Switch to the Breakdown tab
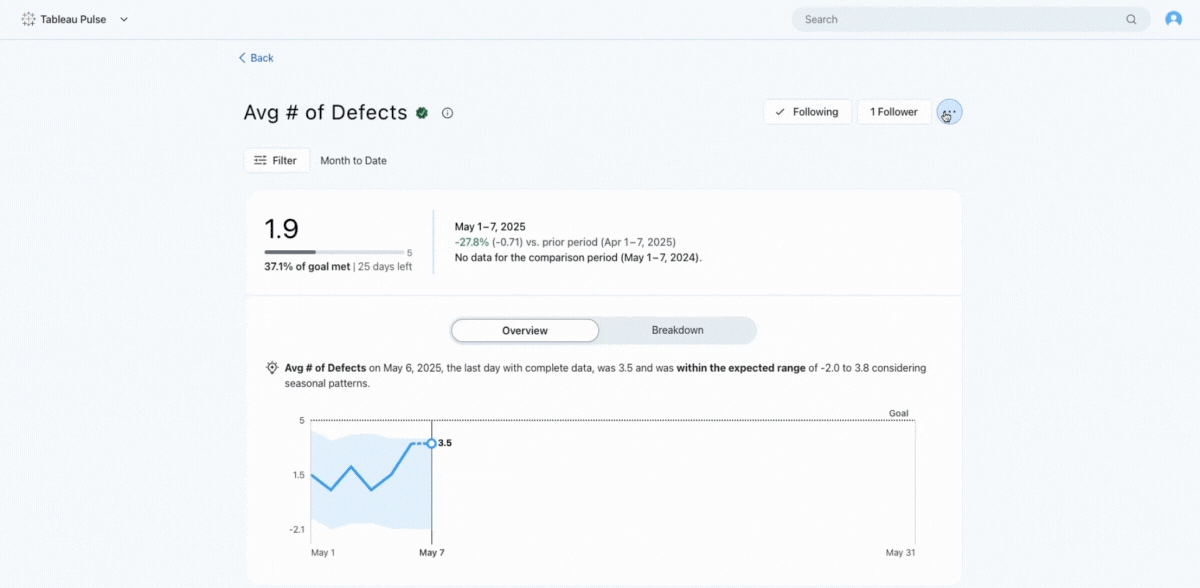This screenshot has height=588, width=1200. pyautogui.click(x=677, y=330)
